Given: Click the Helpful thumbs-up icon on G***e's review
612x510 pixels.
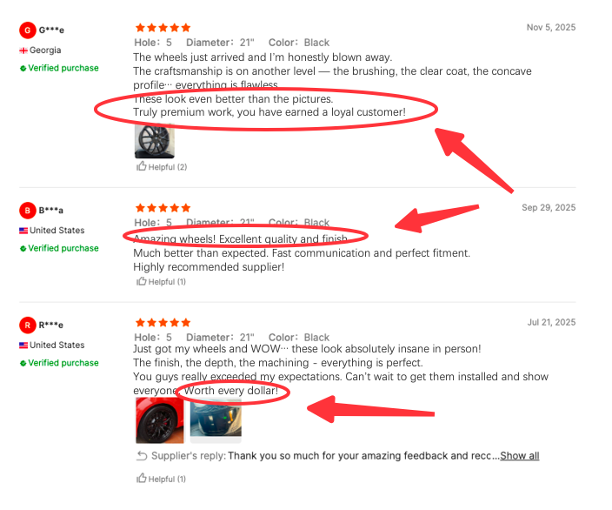Looking at the screenshot, I should 141,167.
